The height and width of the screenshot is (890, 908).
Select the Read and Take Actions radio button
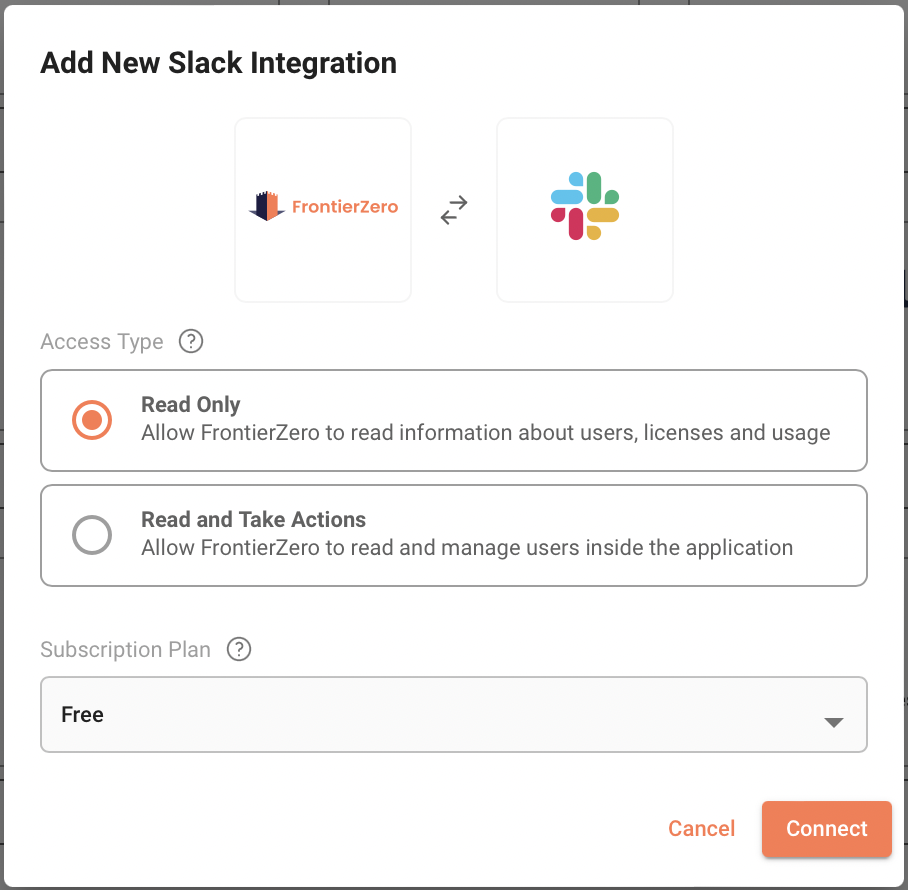coord(92,535)
